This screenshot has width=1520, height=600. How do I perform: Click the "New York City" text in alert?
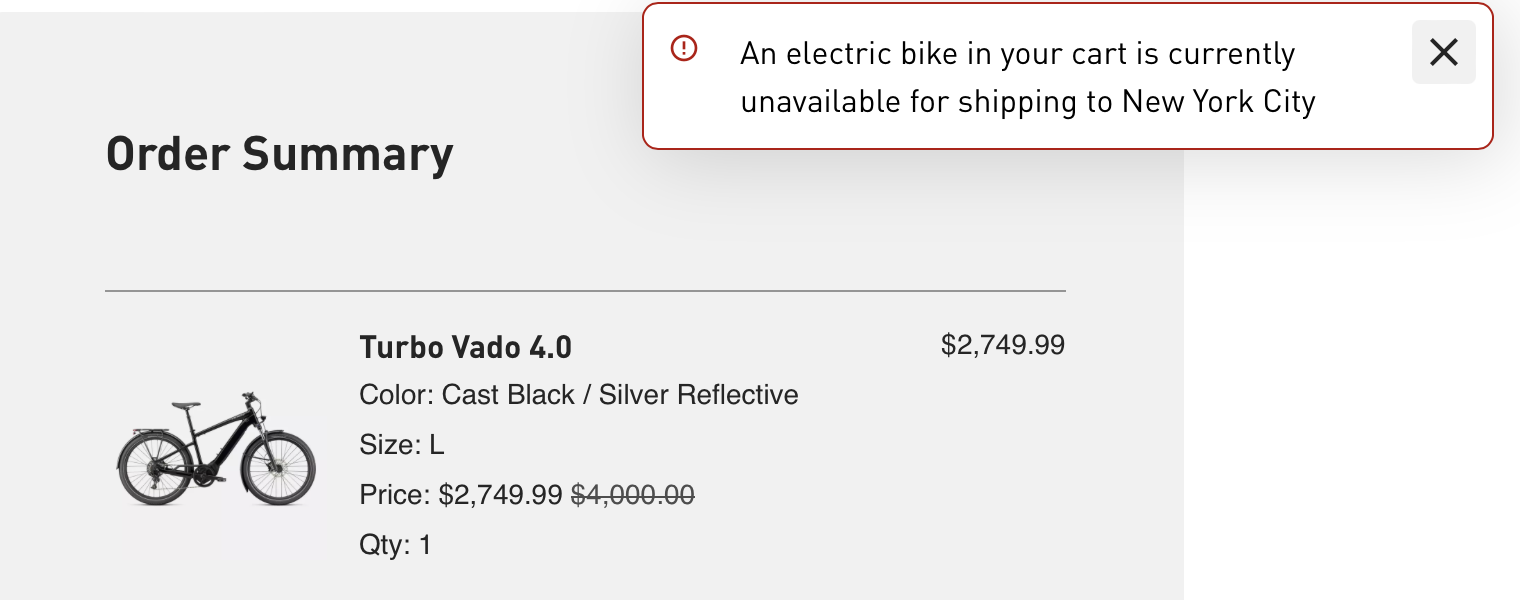tap(1218, 102)
